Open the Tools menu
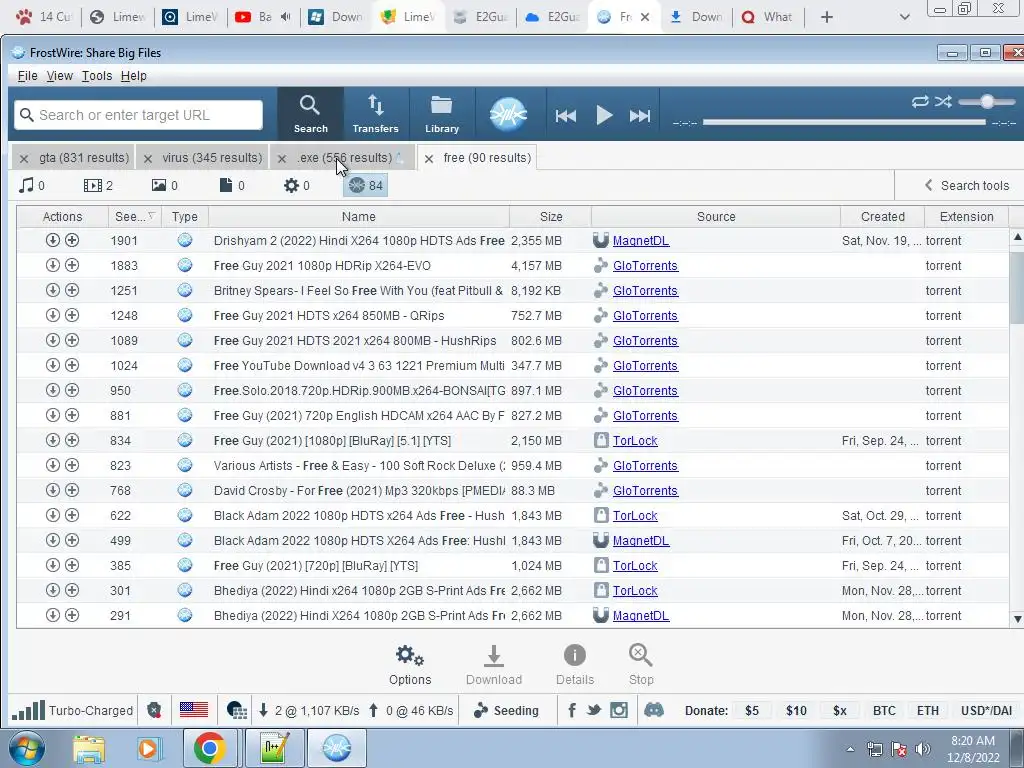 coord(97,76)
